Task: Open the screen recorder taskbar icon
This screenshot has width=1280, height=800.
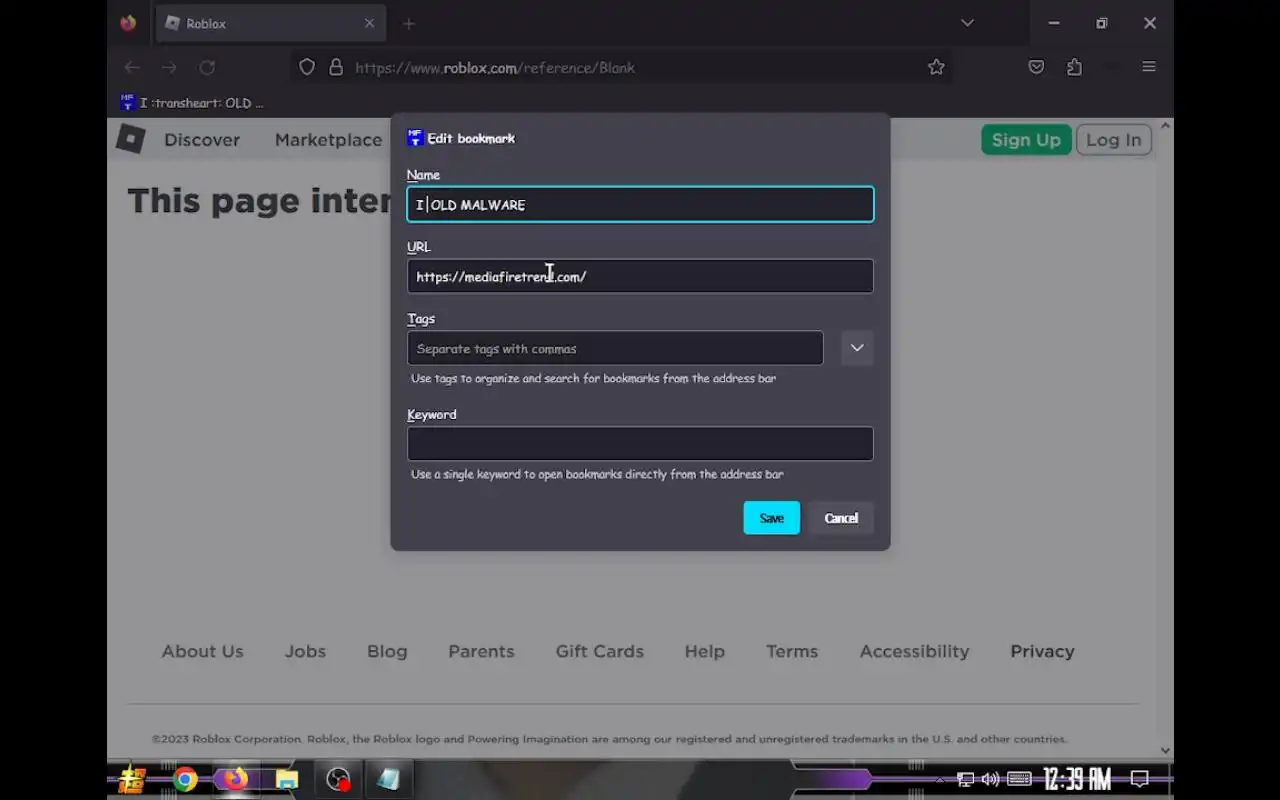Action: (x=339, y=780)
